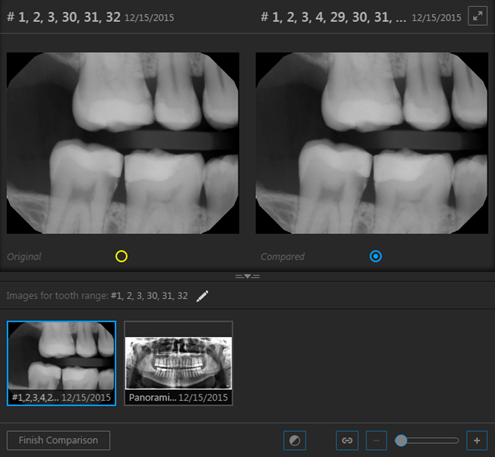
Task: Select the blue Compared image radio
Action: 376,256
